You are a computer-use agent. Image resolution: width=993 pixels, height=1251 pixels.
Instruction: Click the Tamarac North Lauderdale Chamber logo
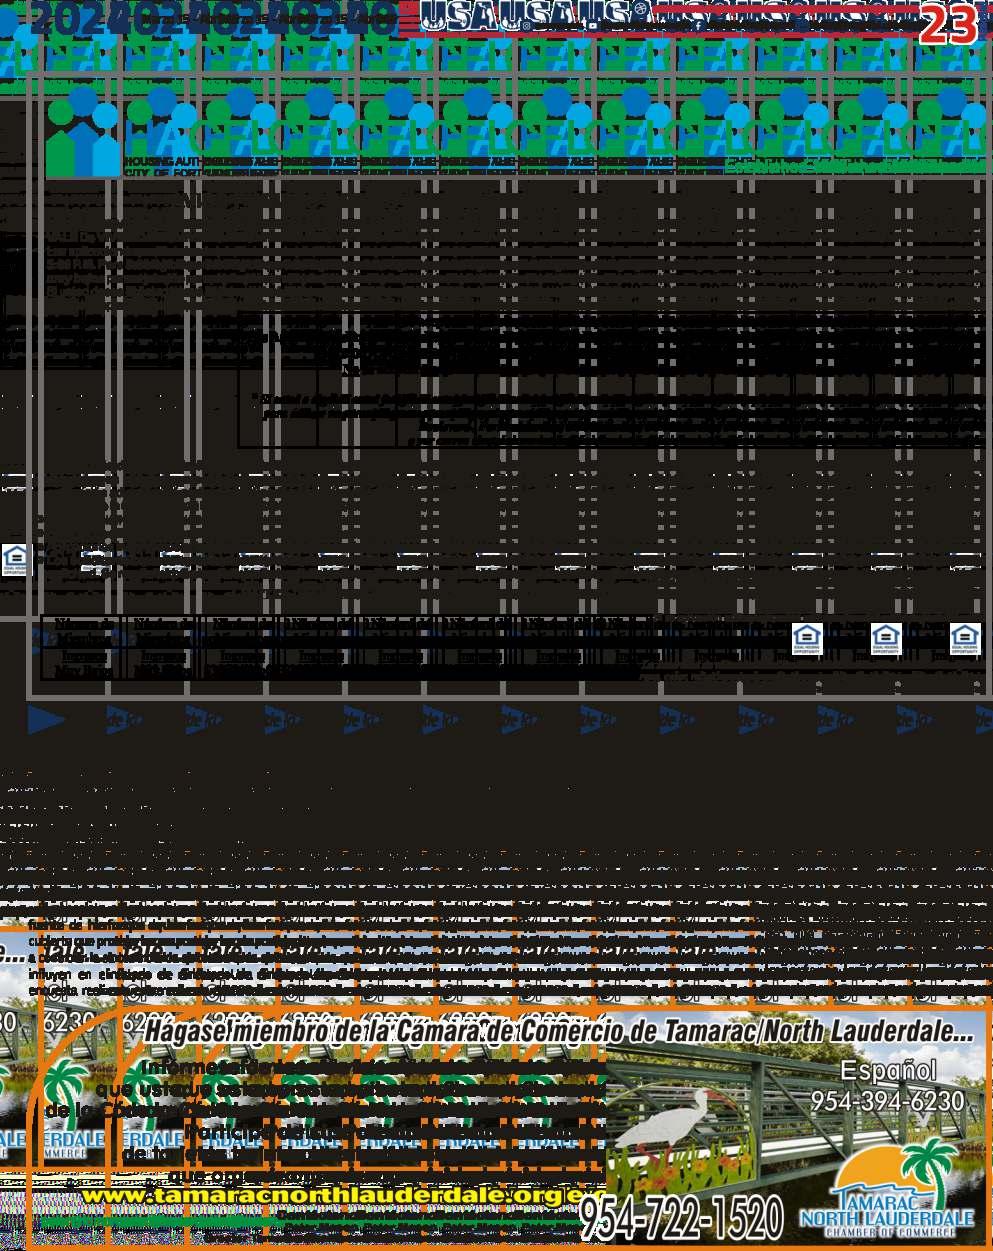887,1186
